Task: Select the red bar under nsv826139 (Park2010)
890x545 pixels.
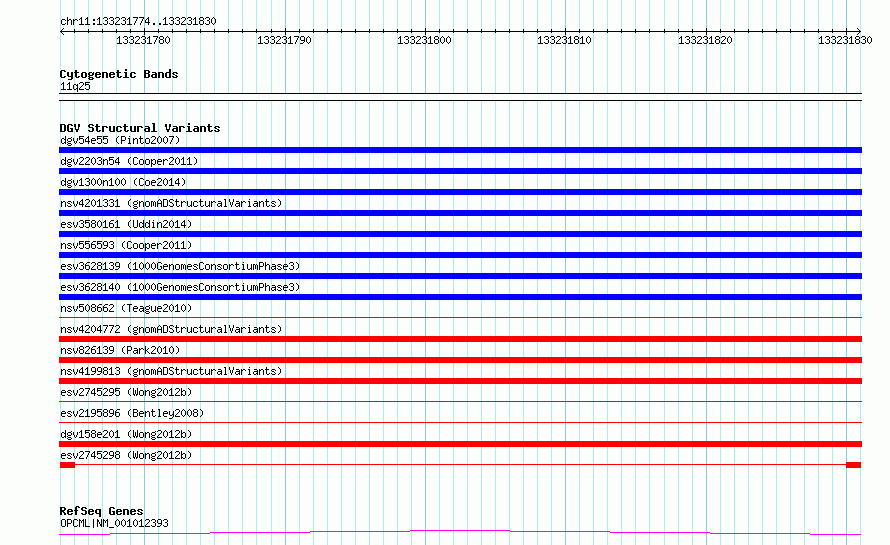Action: [460, 360]
